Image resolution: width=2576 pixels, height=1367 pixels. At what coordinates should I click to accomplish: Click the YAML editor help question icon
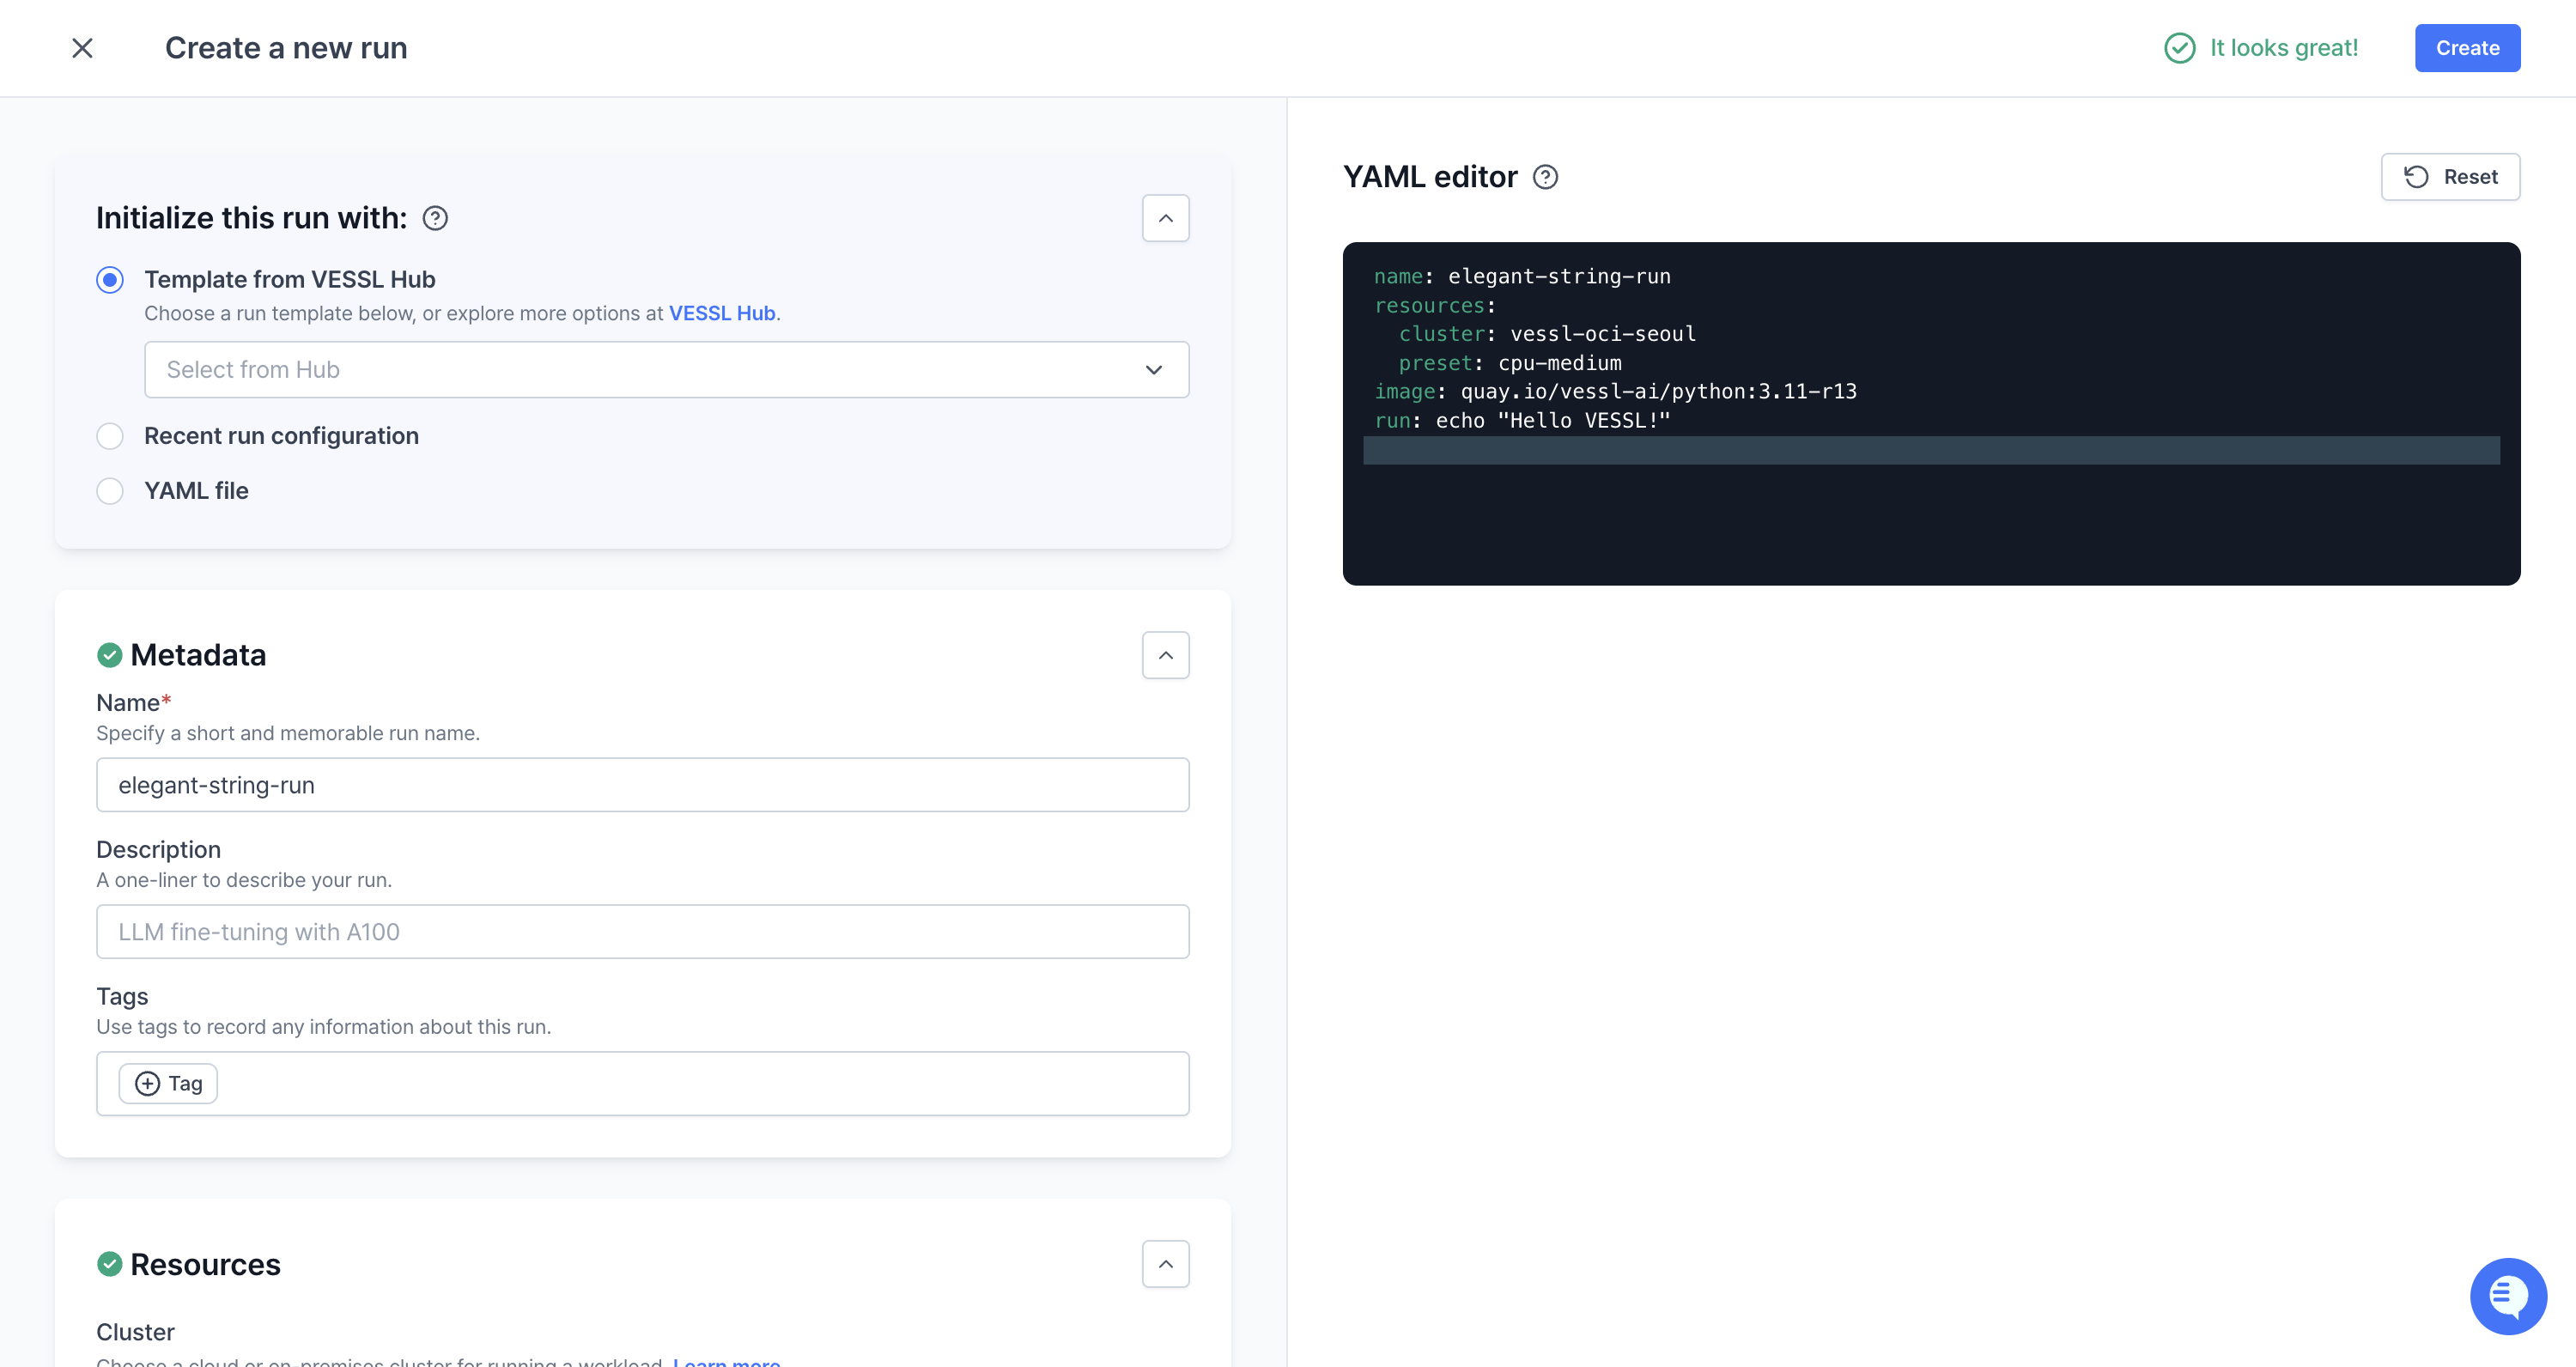[x=1545, y=177]
